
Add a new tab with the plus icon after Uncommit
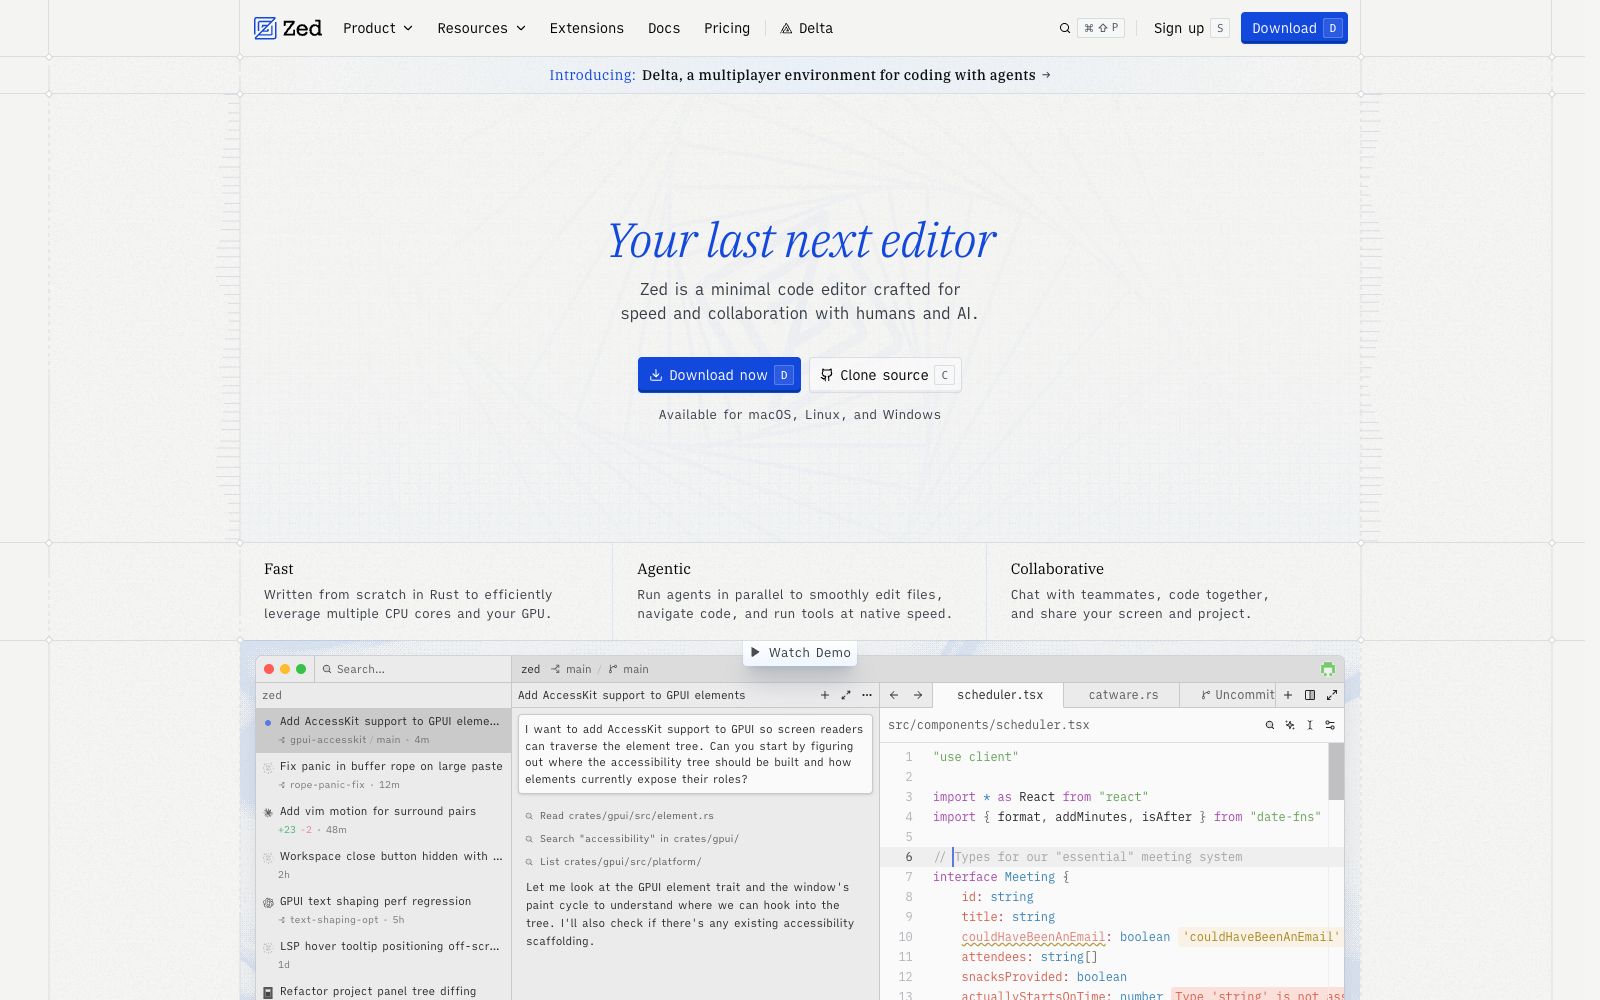click(1288, 695)
